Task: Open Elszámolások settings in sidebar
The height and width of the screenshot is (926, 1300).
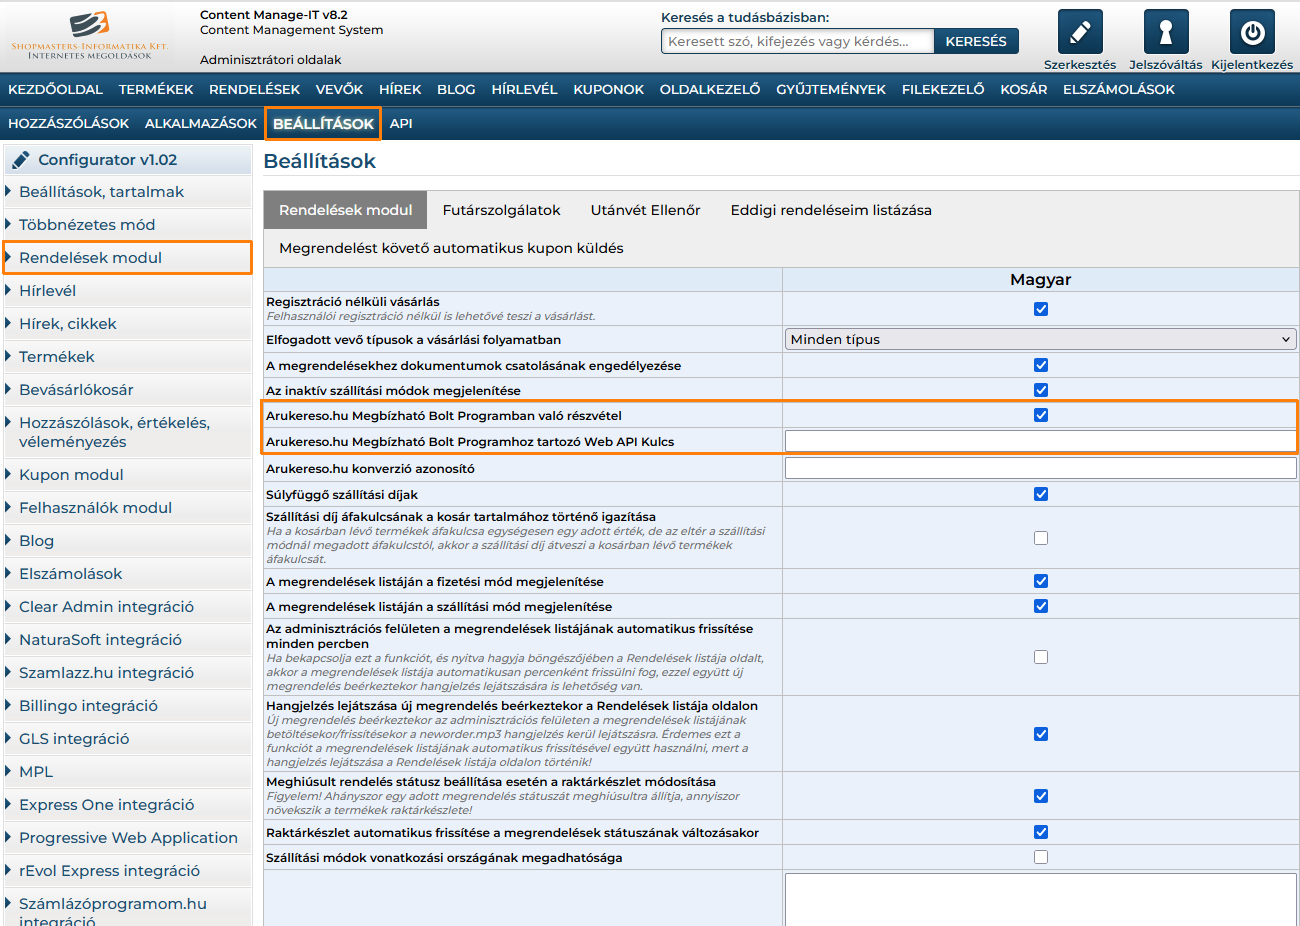Action: point(128,574)
